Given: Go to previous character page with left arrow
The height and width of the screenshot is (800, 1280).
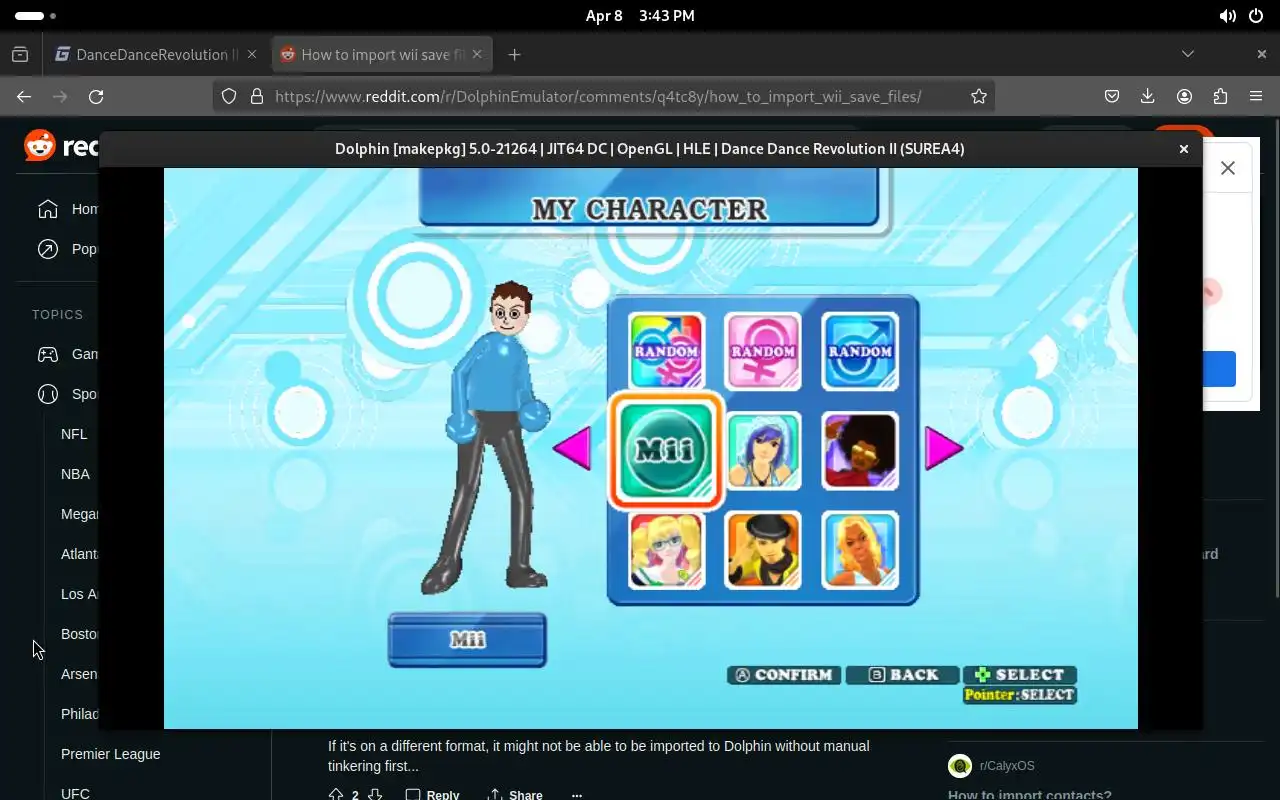Looking at the screenshot, I should click(573, 448).
